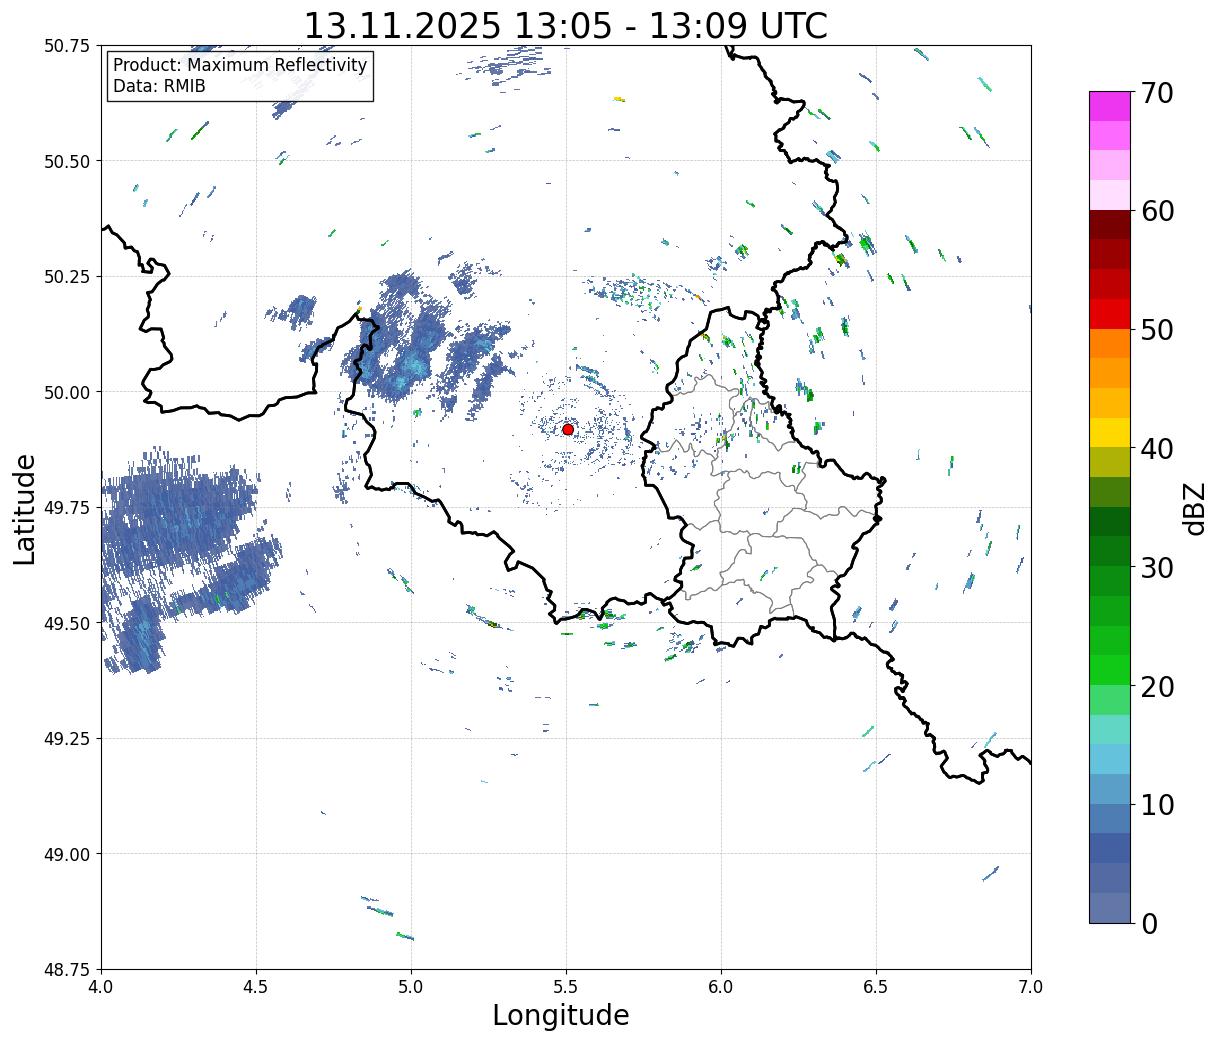The image size is (1219, 1040).
Task: Click the colorbar tick label 0
Action: click(x=1148, y=924)
